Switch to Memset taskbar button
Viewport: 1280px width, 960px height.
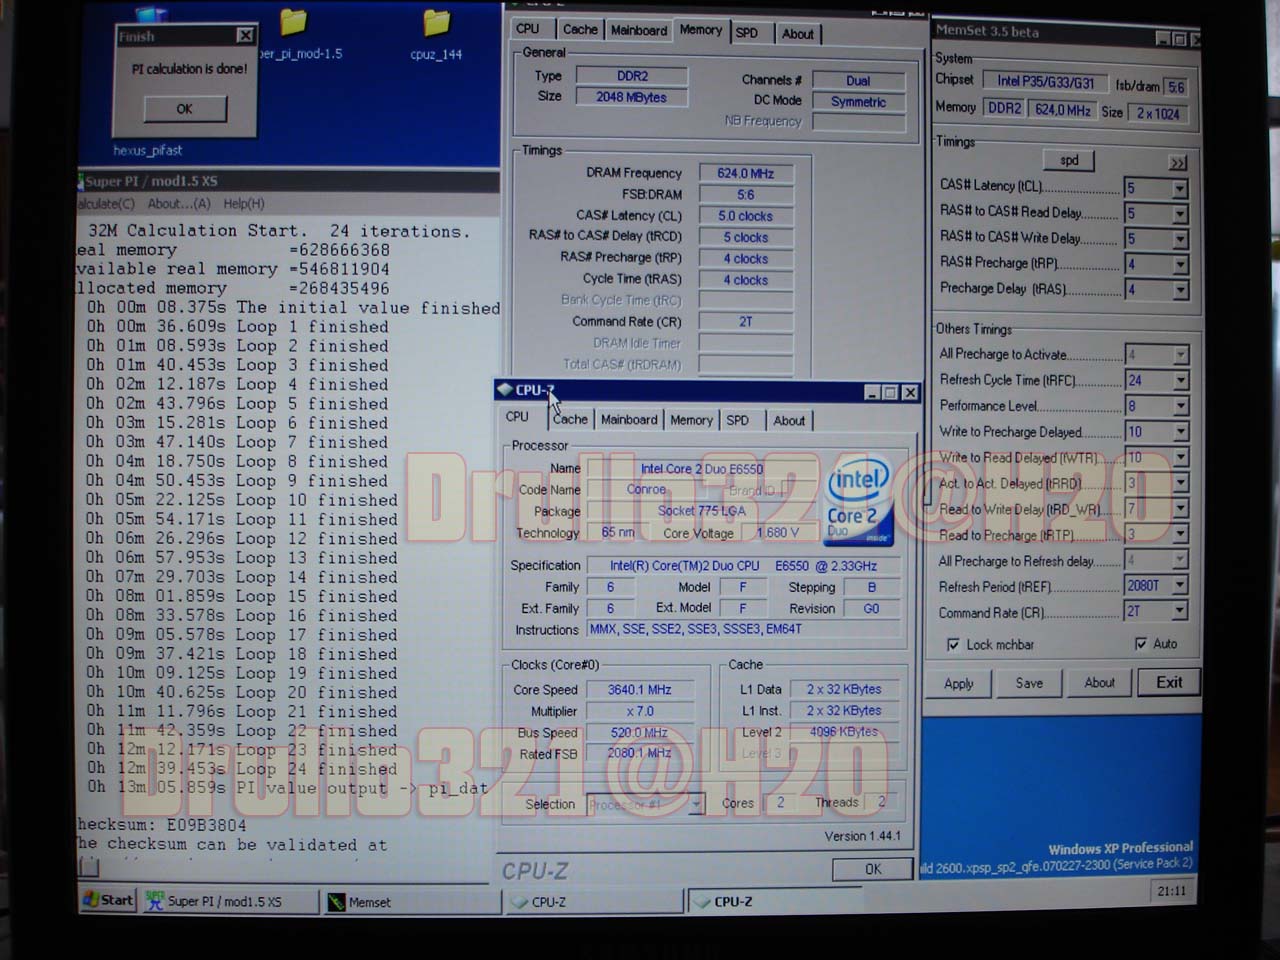tap(411, 902)
